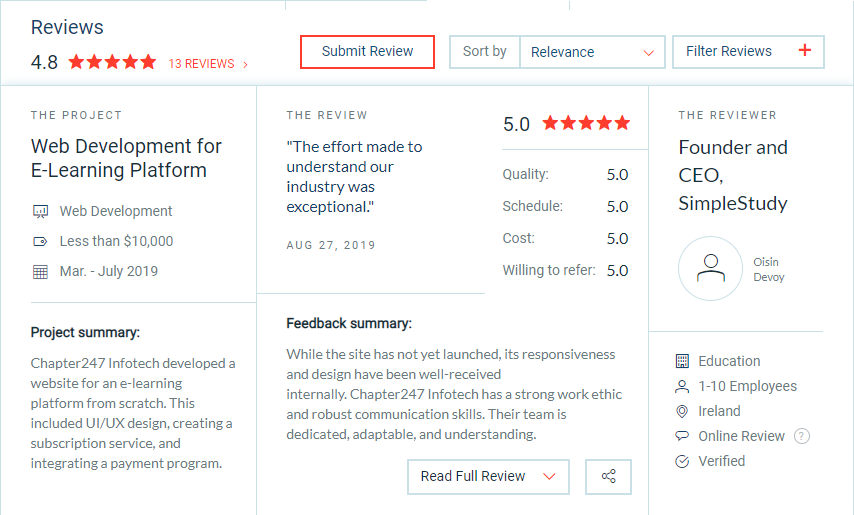Click the Verified checkmark icon
854x515 pixels.
coord(683,461)
